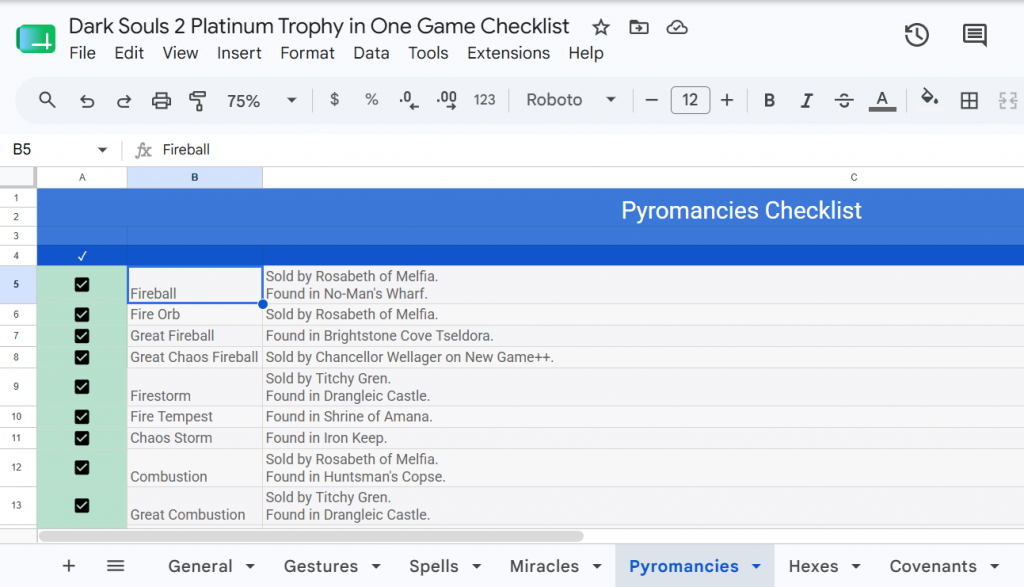This screenshot has height=587, width=1024.
Task: Expand the name box dropdown arrow
Action: pos(103,150)
